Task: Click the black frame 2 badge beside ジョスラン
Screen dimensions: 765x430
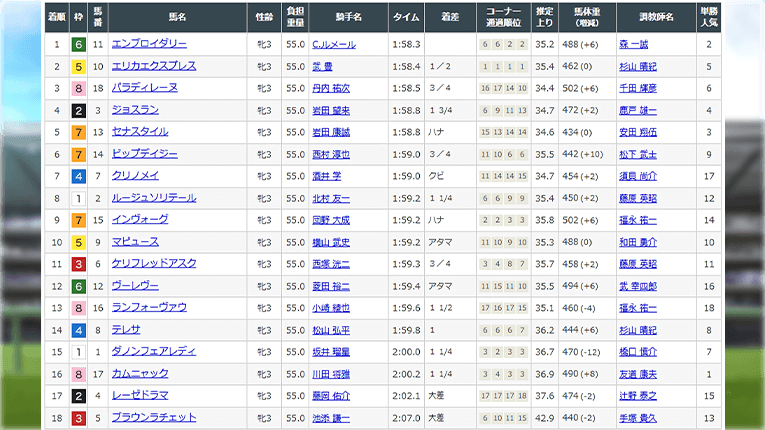Action: point(78,110)
